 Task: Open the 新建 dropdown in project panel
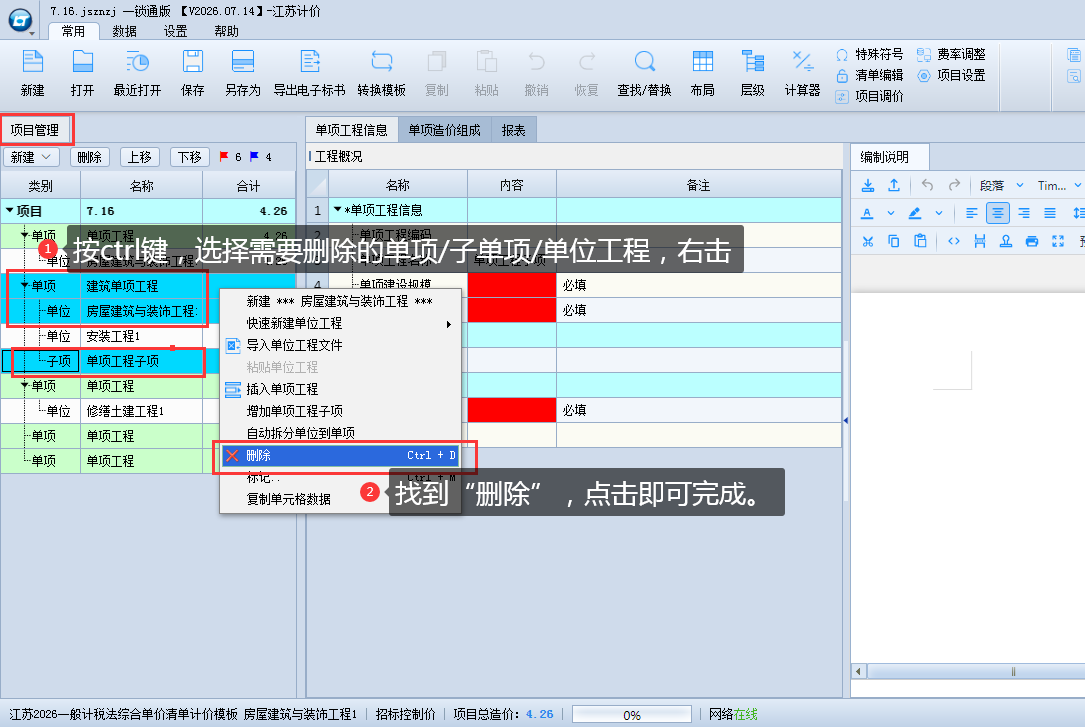click(x=31, y=157)
